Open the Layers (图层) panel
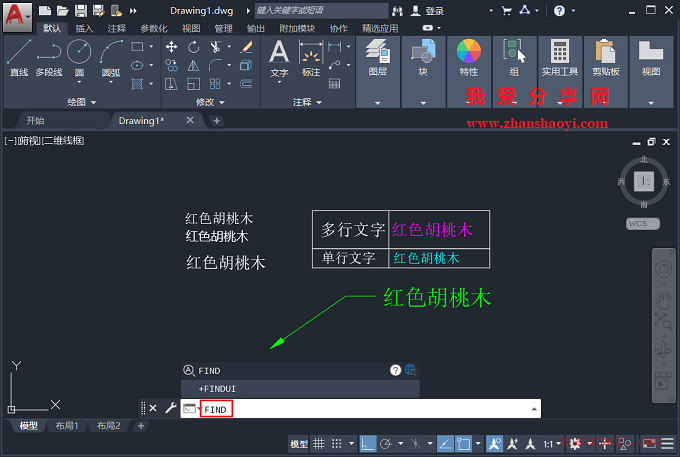This screenshot has width=680, height=457. [x=378, y=72]
